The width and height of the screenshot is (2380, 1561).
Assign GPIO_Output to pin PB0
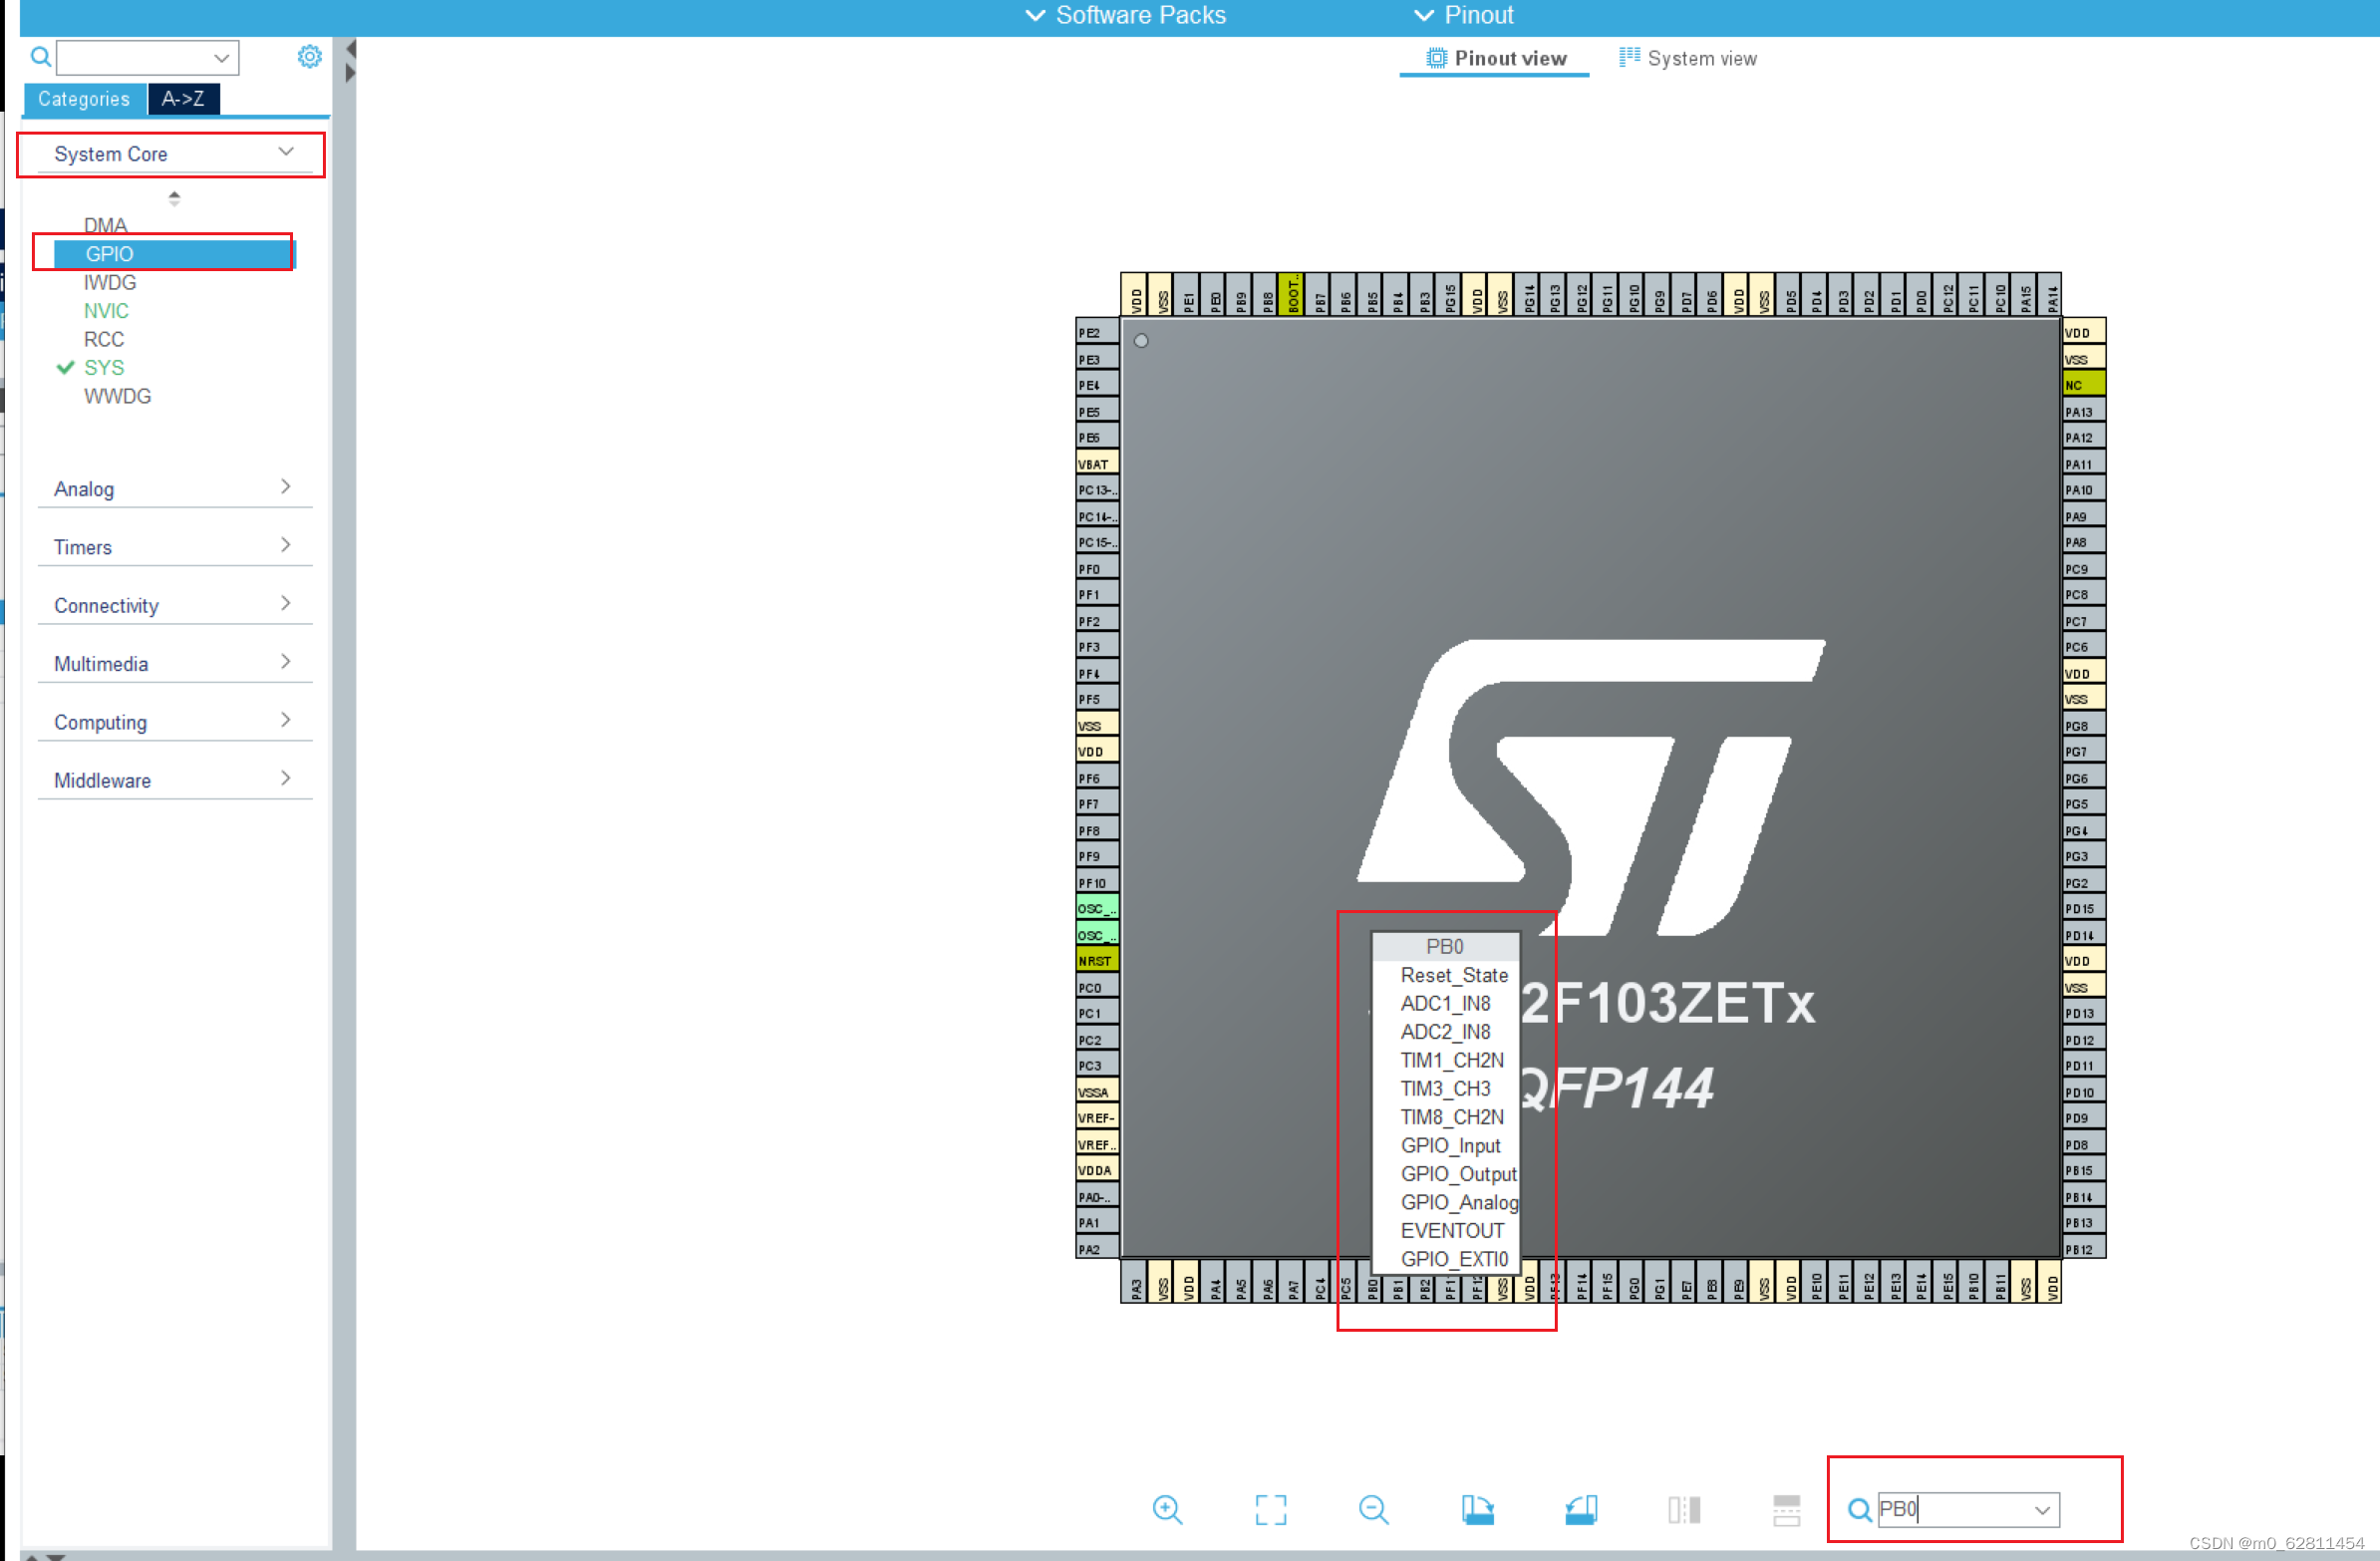1457,1174
